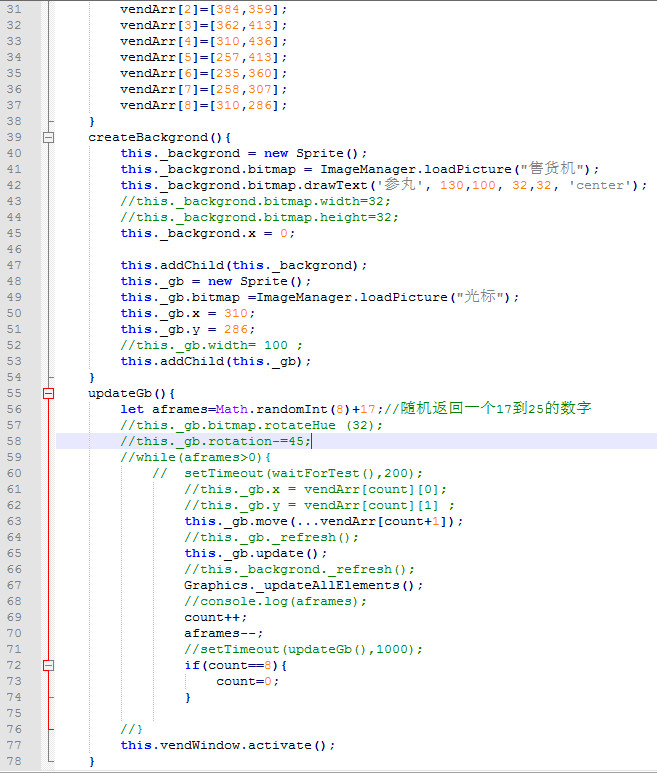657x773 pixels.
Task: Click 'this._gb.x = 310;' line
Action: (188, 314)
